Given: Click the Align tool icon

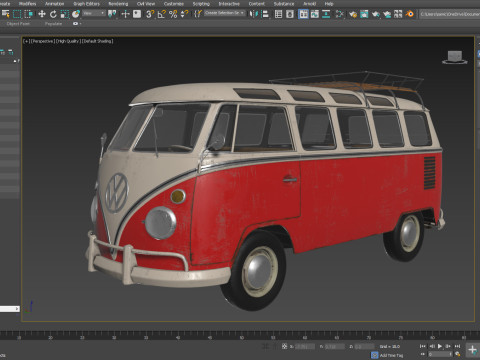Looking at the screenshot, I should [266, 14].
